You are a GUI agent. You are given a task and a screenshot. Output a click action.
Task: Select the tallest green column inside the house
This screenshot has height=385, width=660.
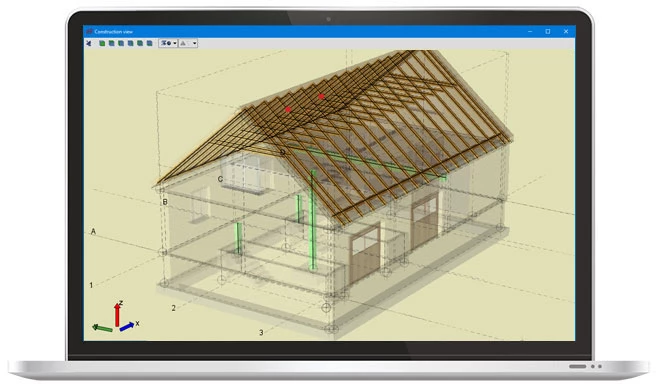(313, 220)
